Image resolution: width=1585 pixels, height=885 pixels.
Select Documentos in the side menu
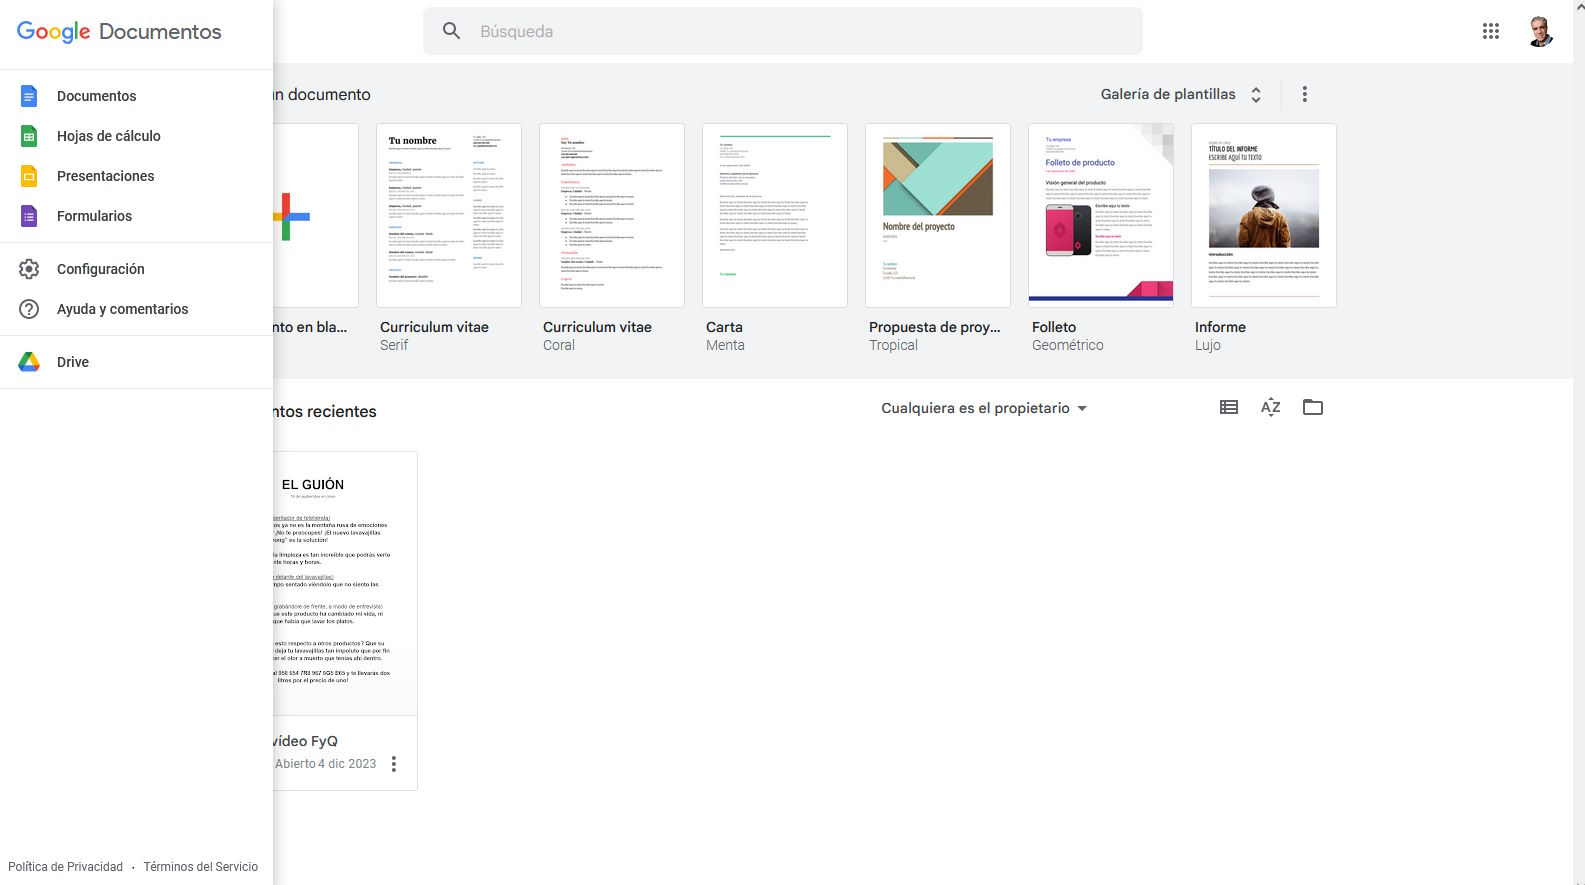[x=96, y=96]
